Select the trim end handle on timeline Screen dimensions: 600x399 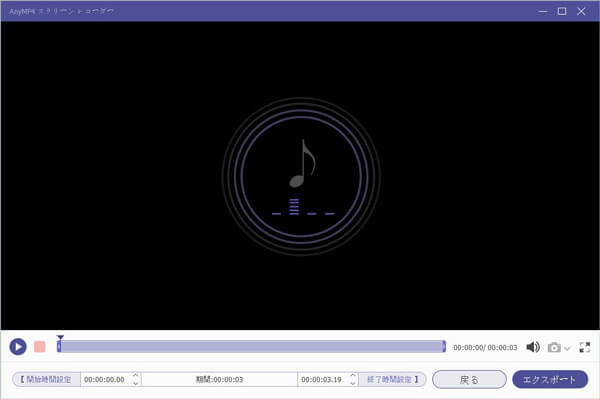point(444,347)
